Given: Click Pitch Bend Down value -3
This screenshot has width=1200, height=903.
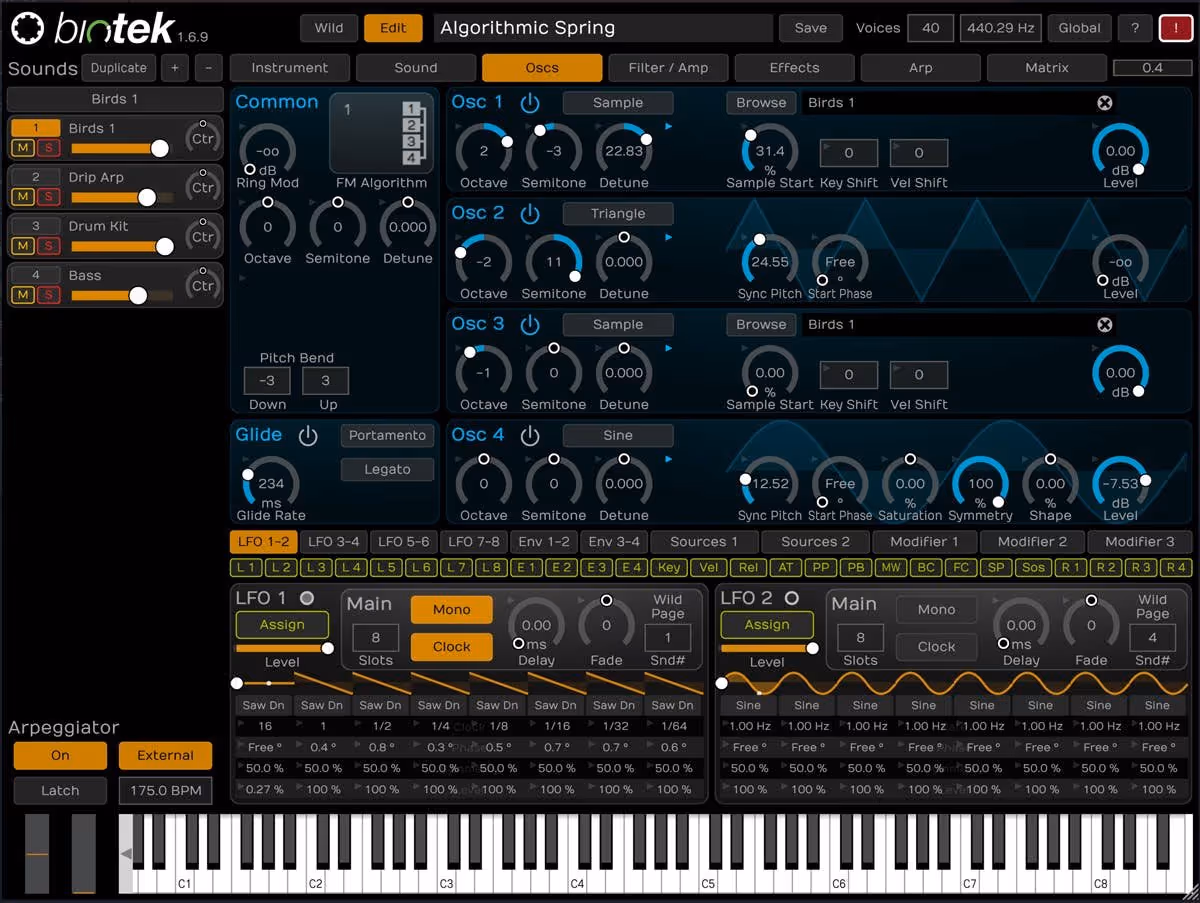Looking at the screenshot, I should (x=267, y=381).
